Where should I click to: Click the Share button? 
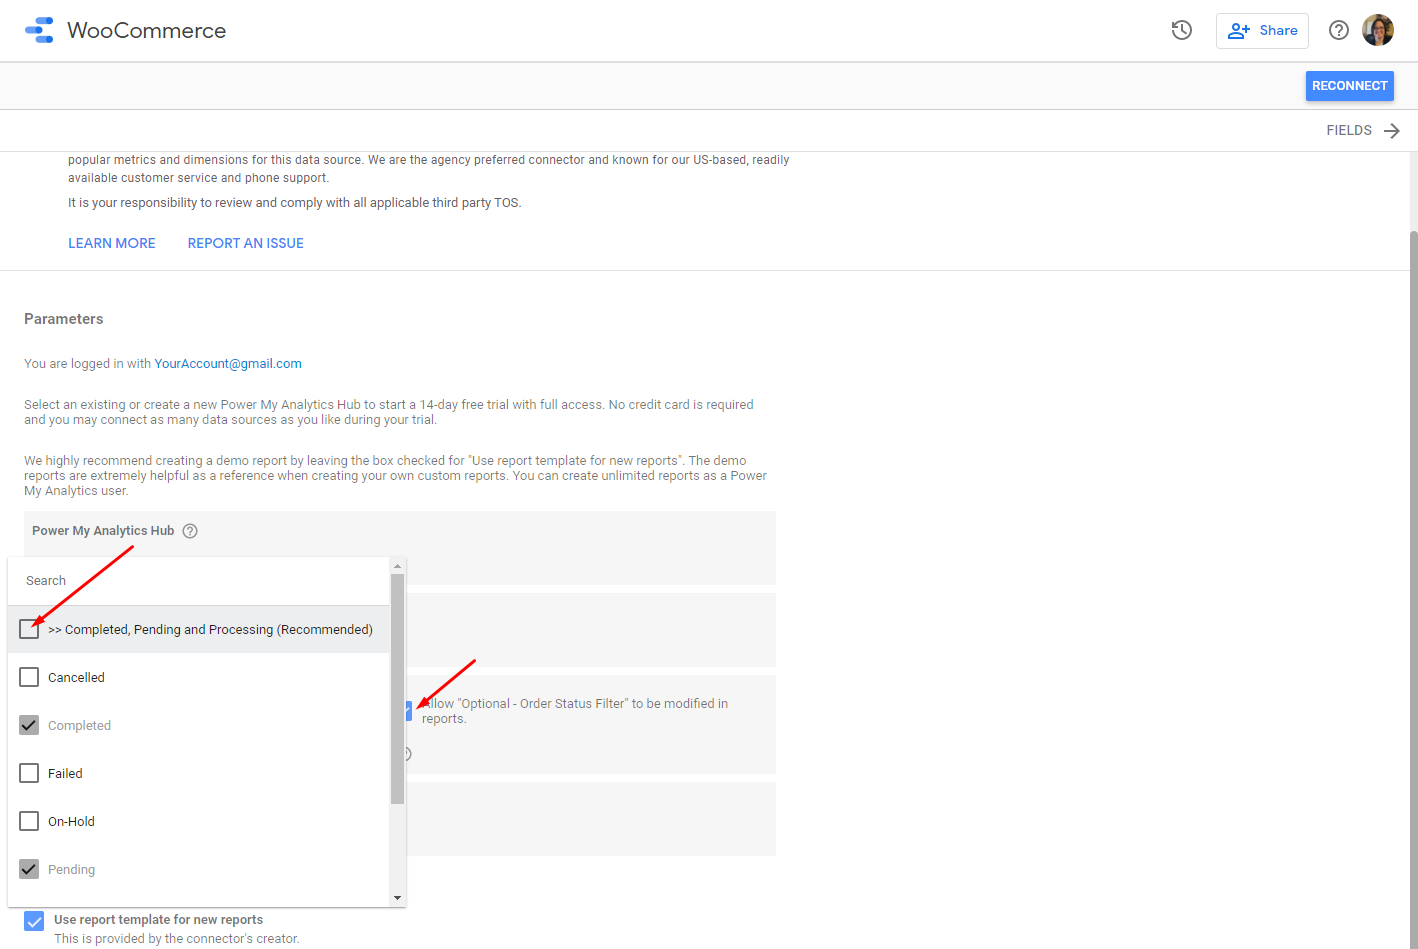[1262, 31]
